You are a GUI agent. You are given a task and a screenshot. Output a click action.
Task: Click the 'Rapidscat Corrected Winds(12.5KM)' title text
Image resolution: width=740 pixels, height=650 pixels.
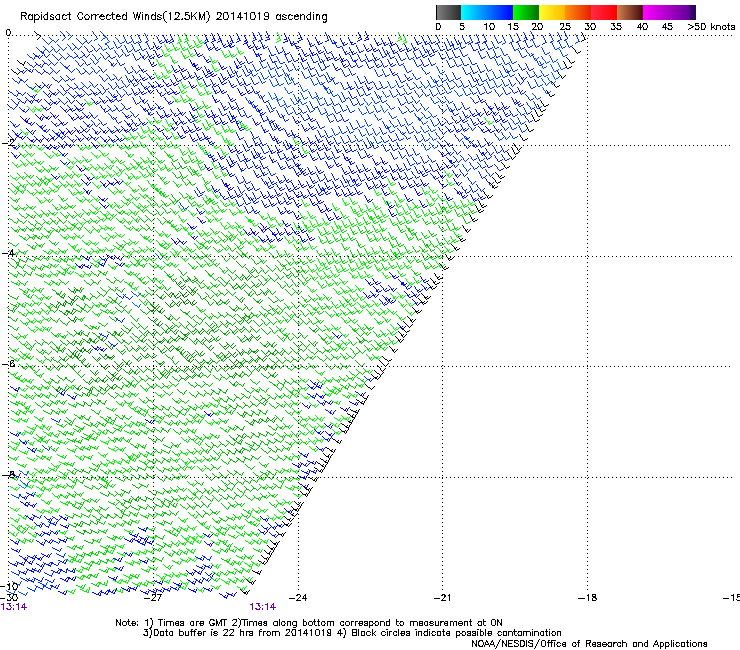(x=115, y=17)
